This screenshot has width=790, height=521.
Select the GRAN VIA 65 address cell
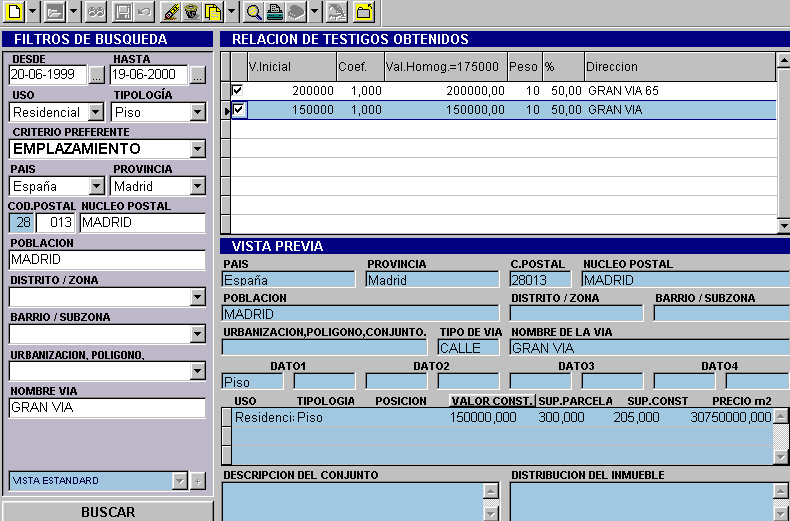680,91
